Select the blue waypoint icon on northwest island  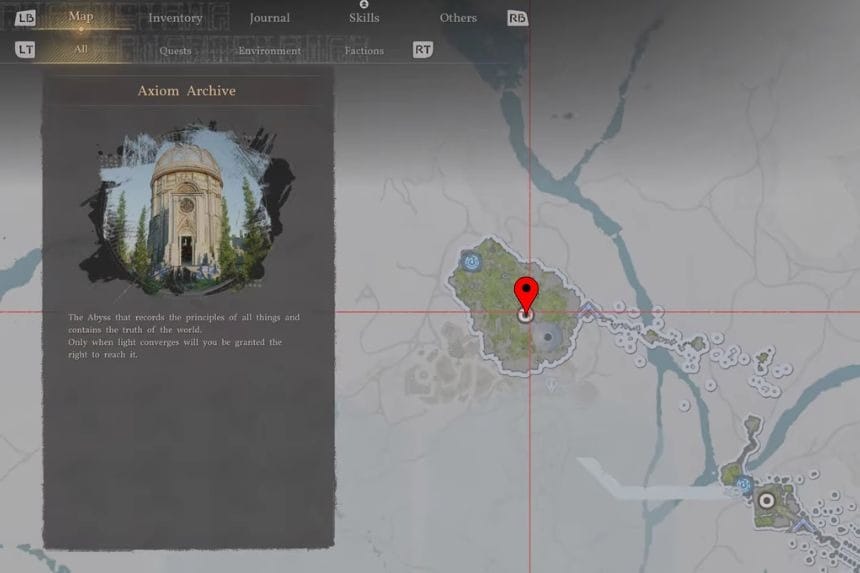tap(472, 262)
